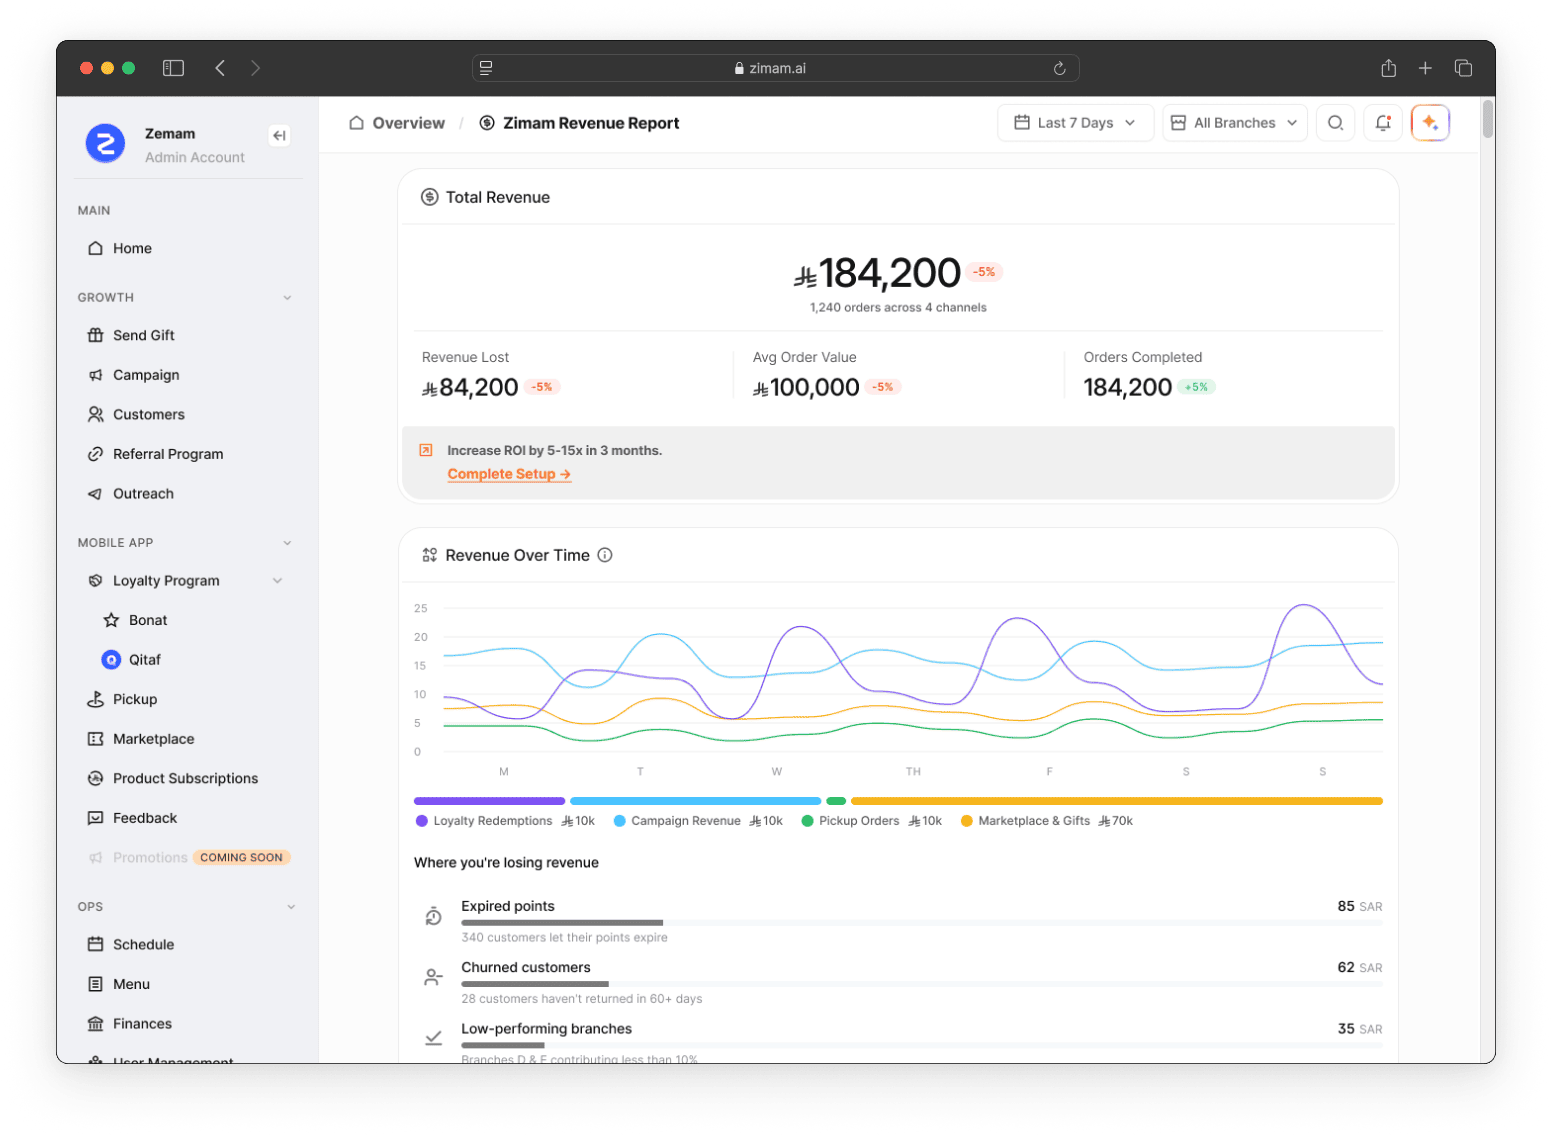Open the Referral Program page
1552x1136 pixels.
(189, 454)
